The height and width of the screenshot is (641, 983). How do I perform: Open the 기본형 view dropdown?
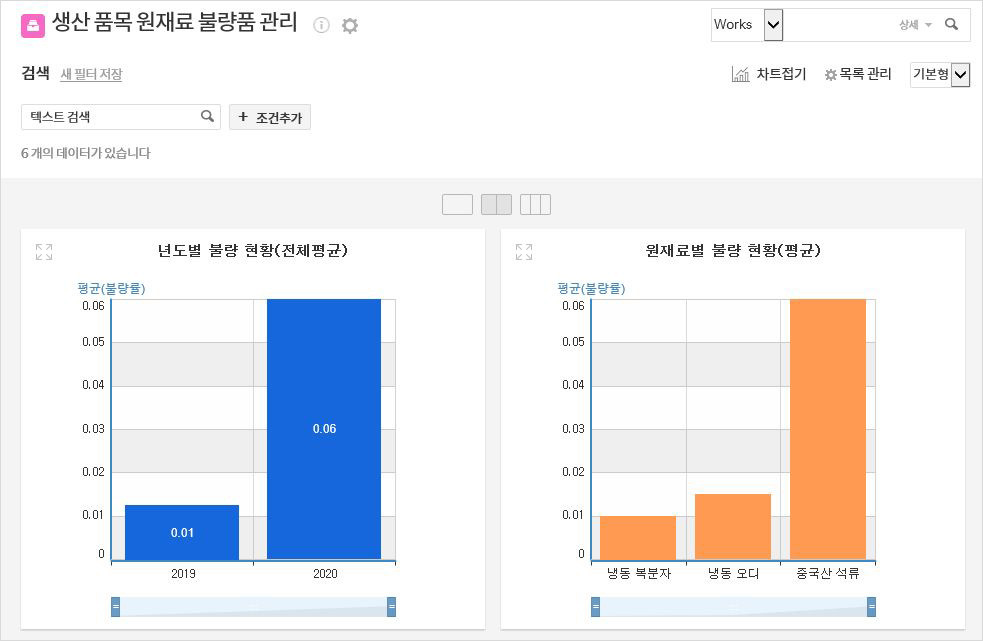tap(960, 75)
